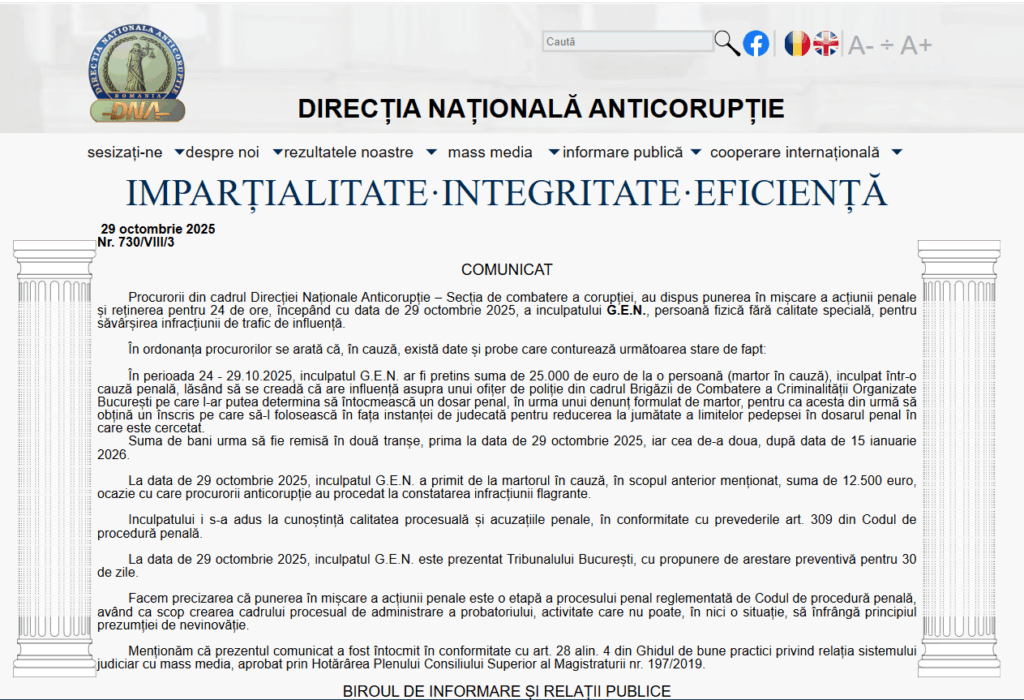Click the Direcția Națională Anticorupție title

[541, 108]
